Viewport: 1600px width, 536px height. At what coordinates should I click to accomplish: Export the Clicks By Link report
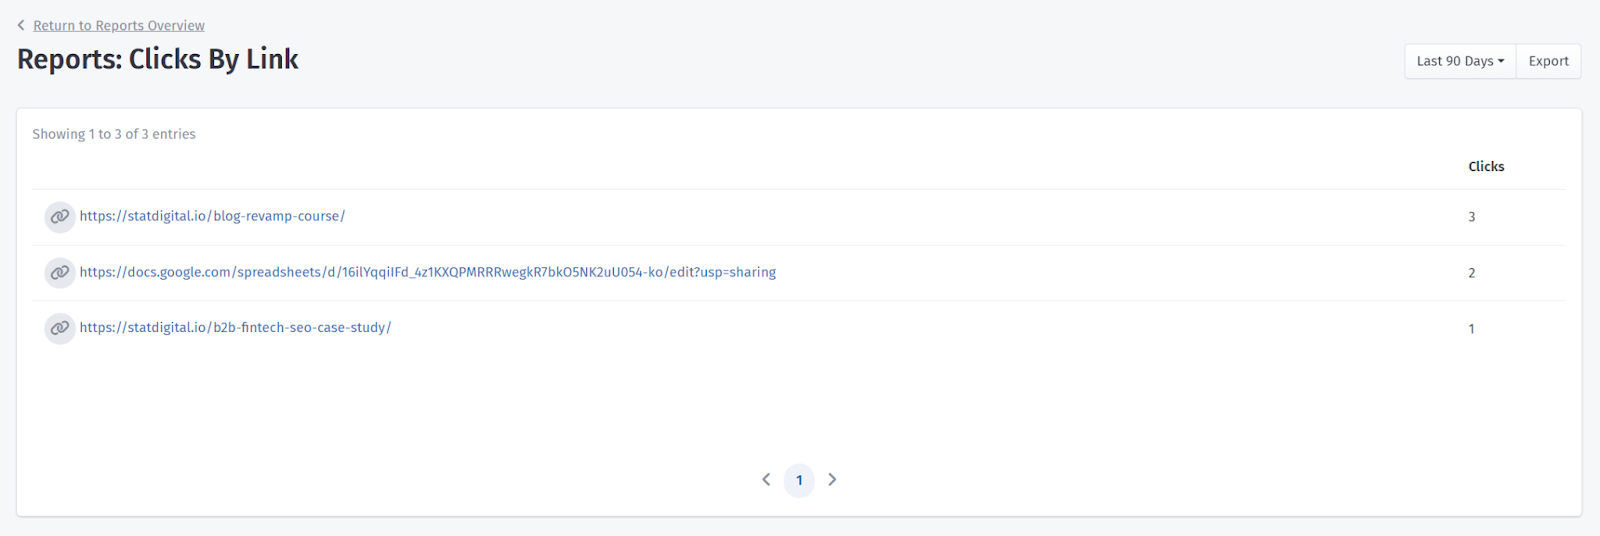point(1548,61)
